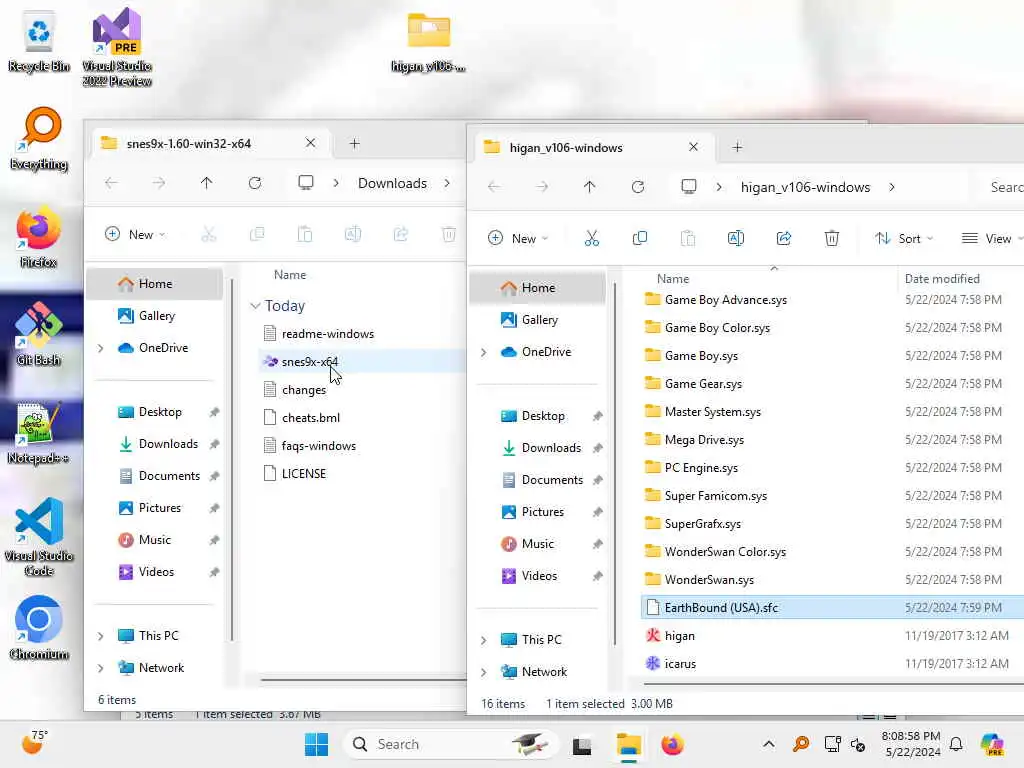Open New dropdown in snes9x window
This screenshot has height=768, width=1024.
tap(135, 234)
